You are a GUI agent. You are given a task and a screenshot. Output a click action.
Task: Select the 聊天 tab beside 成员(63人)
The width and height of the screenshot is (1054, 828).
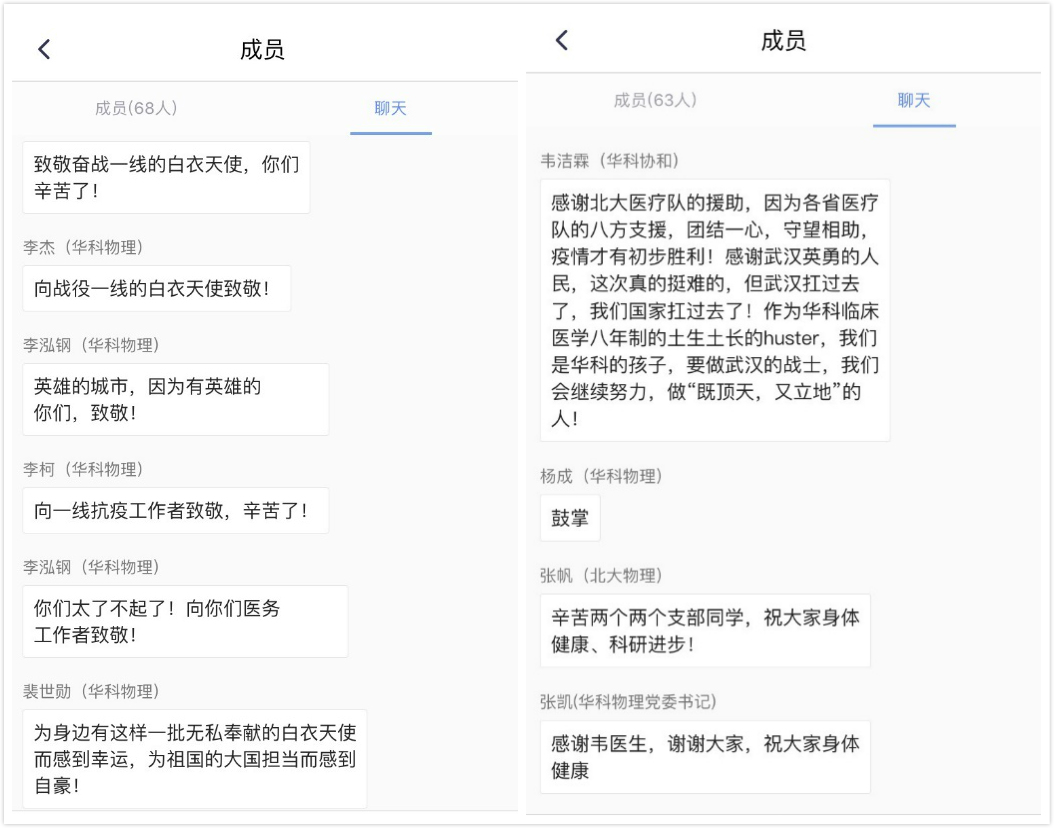913,100
